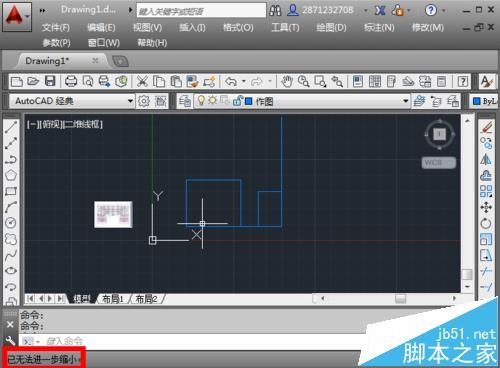Open the user account 2871232708 dropdown
Viewport: 500px width, 368px height.
point(366,10)
